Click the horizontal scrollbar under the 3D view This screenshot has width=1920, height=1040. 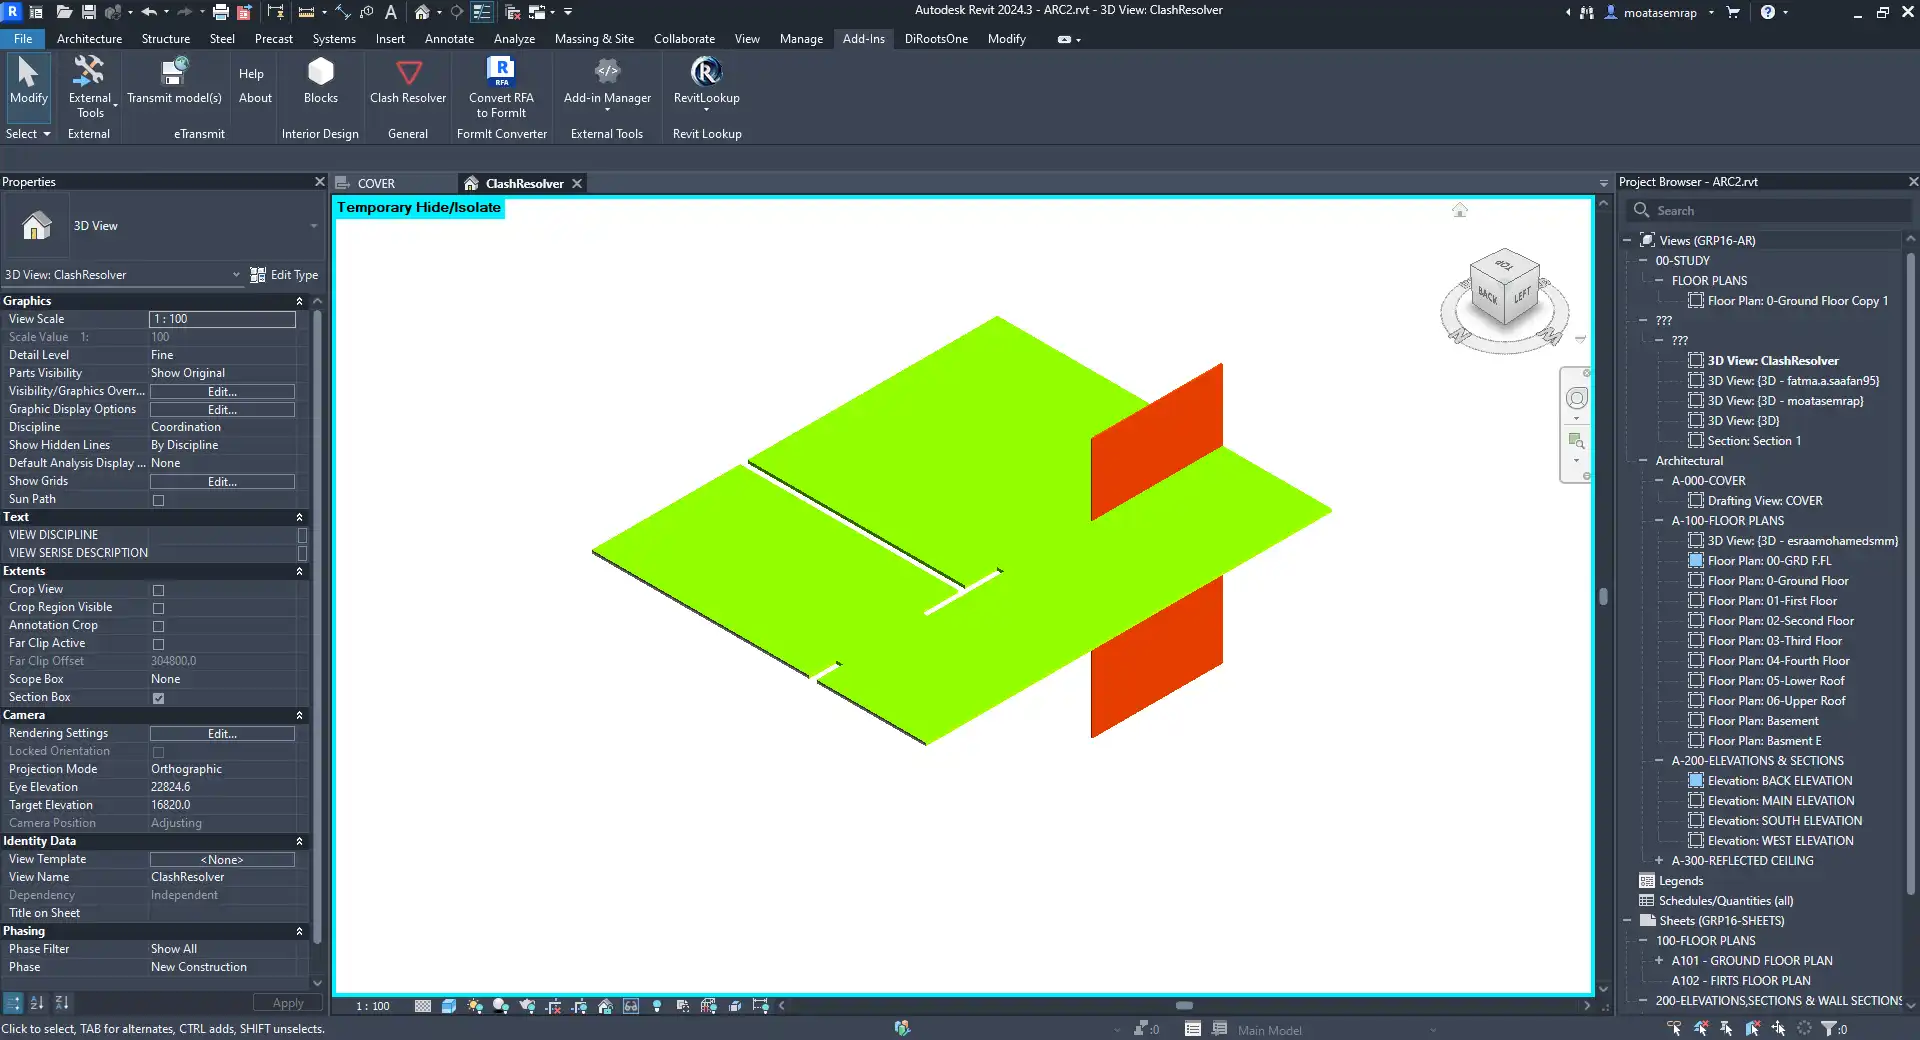tap(1184, 1006)
